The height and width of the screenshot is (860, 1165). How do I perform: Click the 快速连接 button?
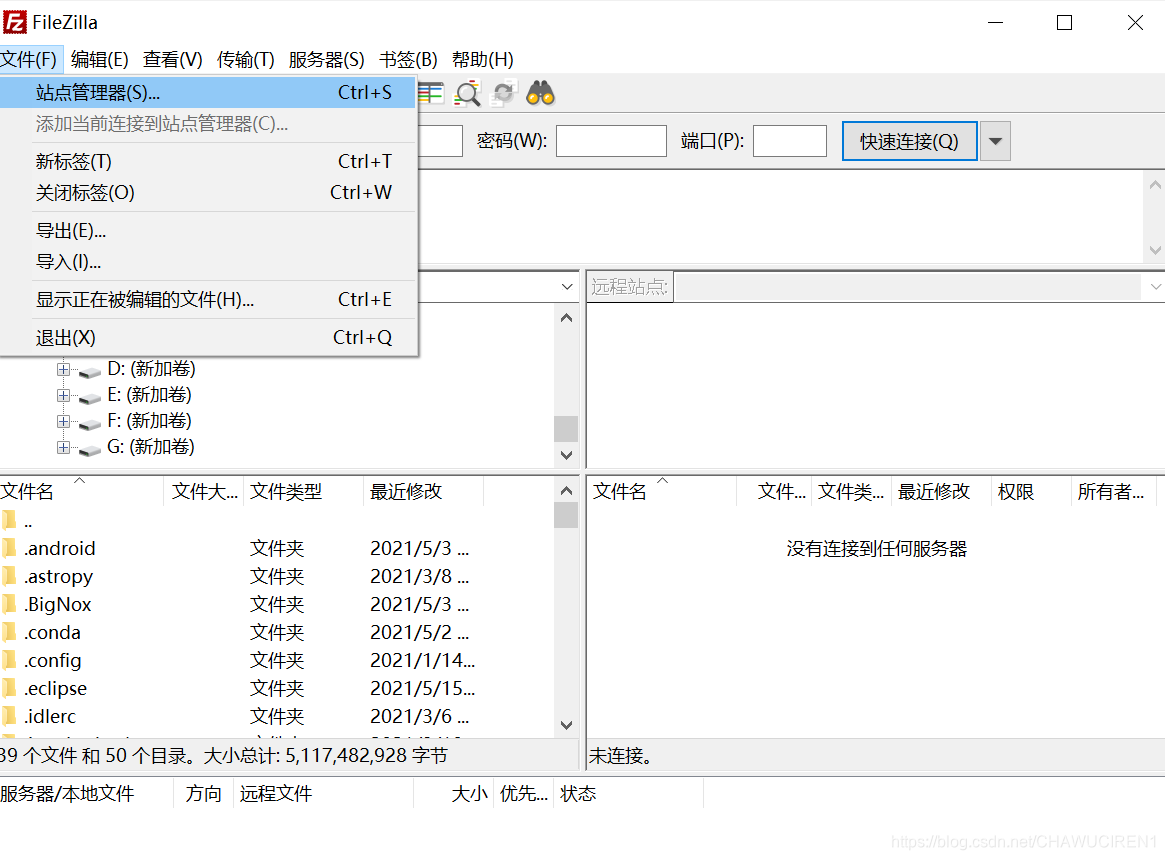tap(908, 140)
